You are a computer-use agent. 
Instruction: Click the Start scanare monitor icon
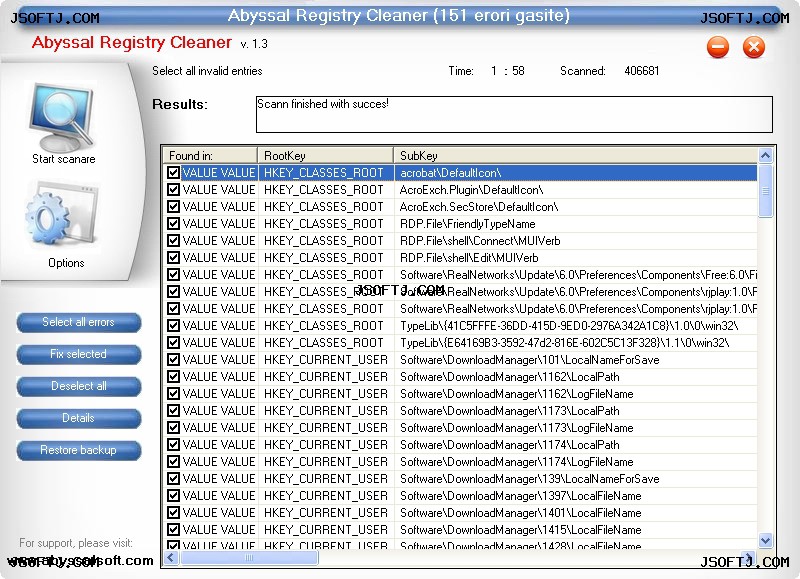pos(63,115)
